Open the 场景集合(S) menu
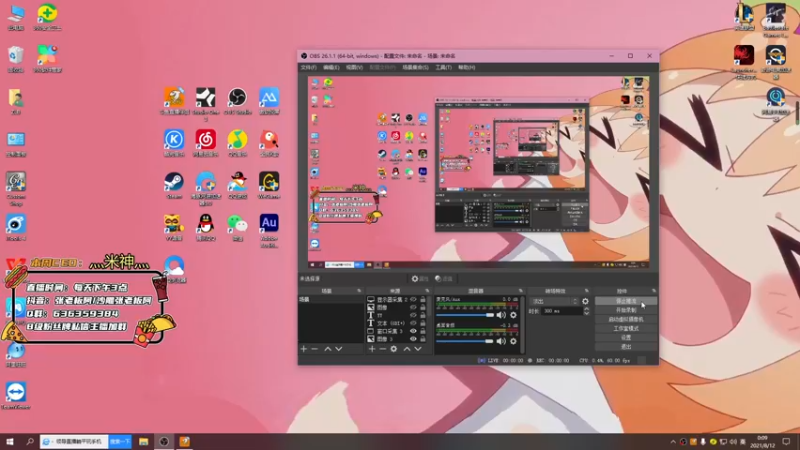The height and width of the screenshot is (450, 800). [x=415, y=67]
